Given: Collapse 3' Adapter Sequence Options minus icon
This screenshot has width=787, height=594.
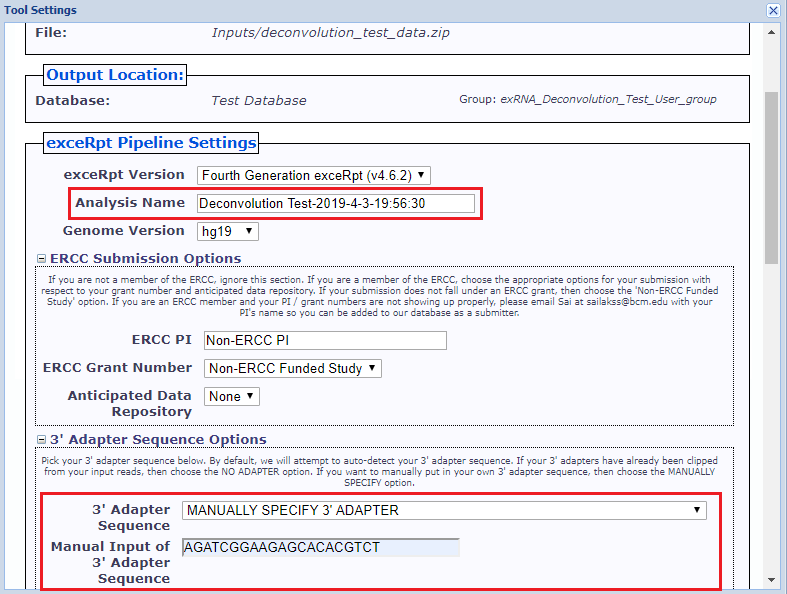Looking at the screenshot, I should point(41,439).
